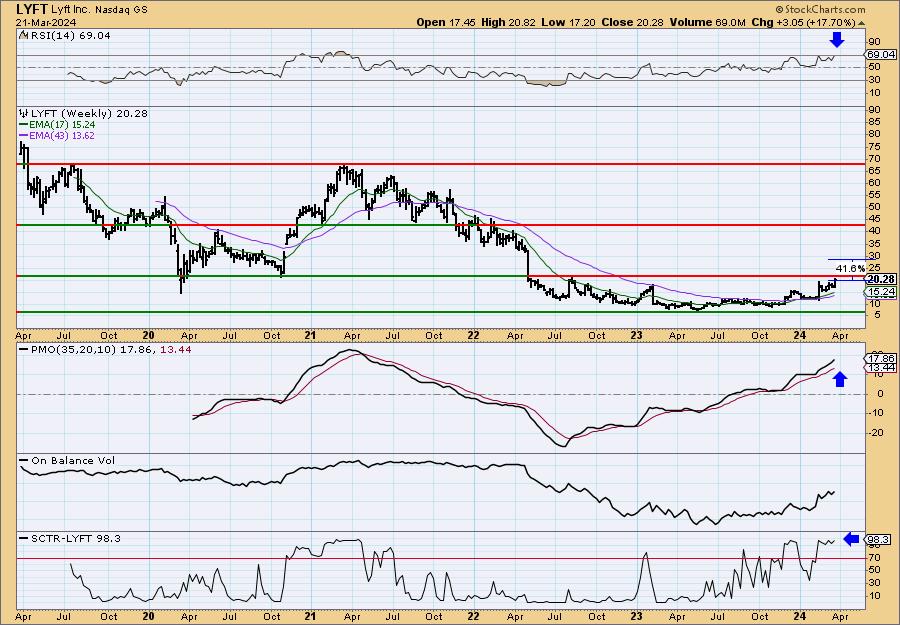
Task: Click the down triangle after the Chg percentage
Action: 861,23
